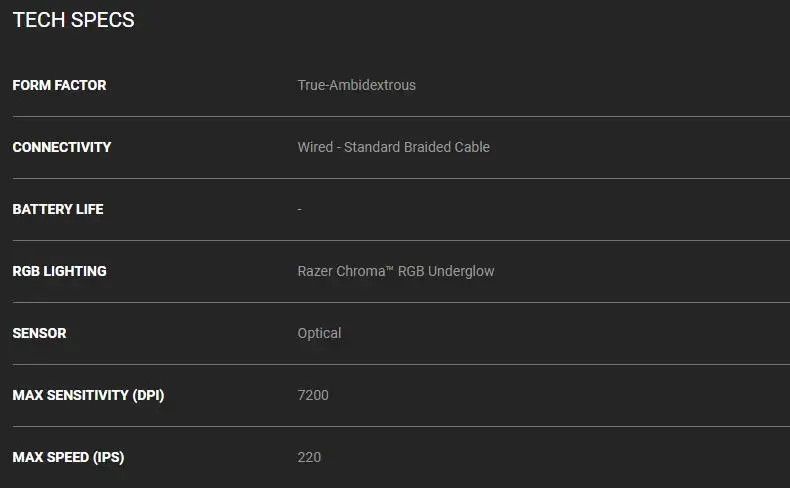Select the 7200 DPI value
Viewport: 790px width, 488px height.
[313, 395]
